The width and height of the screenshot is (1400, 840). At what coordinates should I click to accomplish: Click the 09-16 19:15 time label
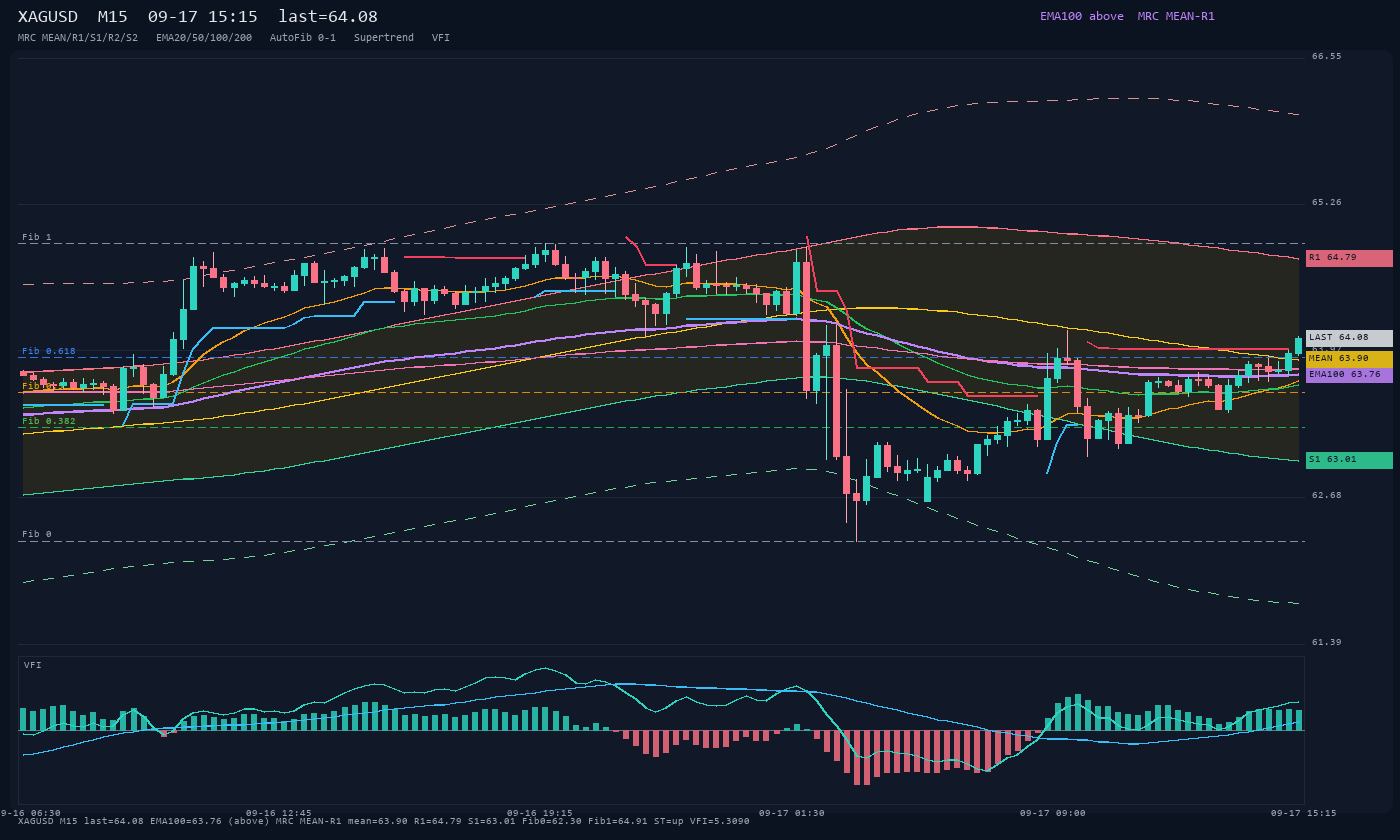click(x=540, y=813)
